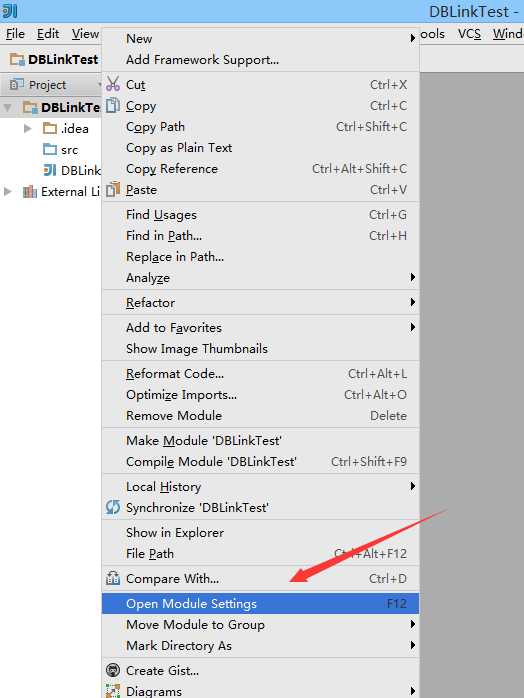Viewport: 524px width, 698px height.
Task: Click the Paste clipboard icon
Action: [113, 189]
